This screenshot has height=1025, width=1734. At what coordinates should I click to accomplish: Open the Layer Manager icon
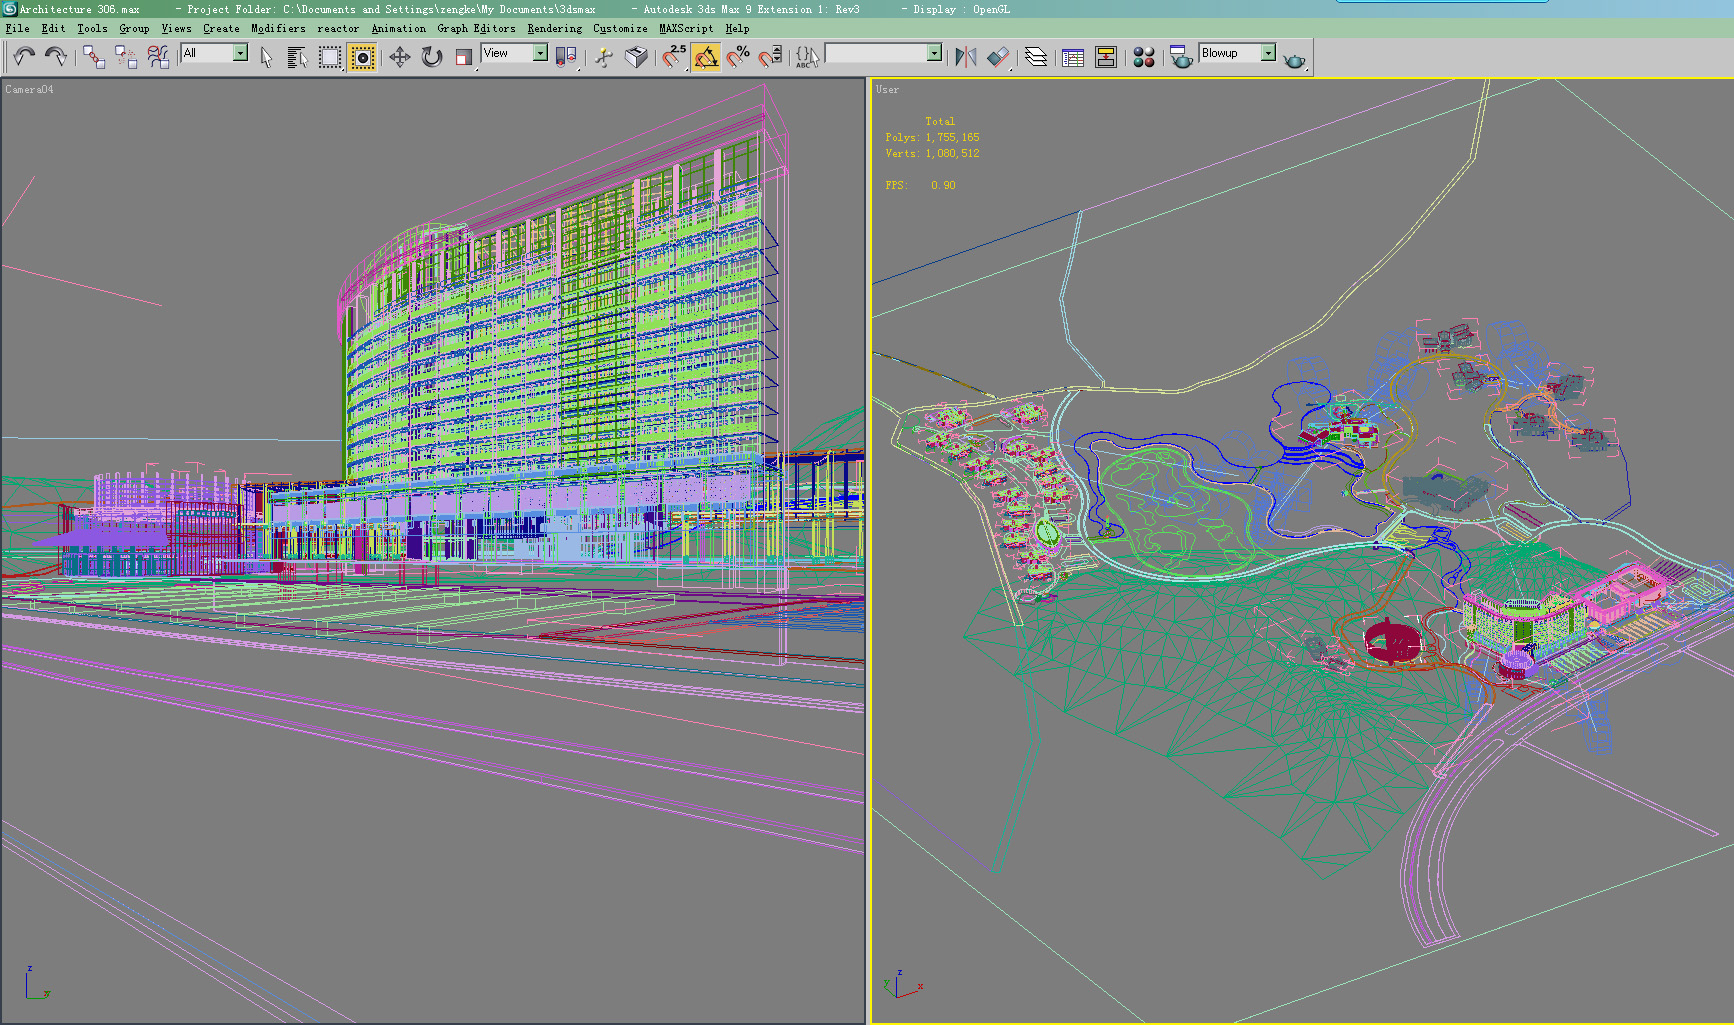[1036, 57]
